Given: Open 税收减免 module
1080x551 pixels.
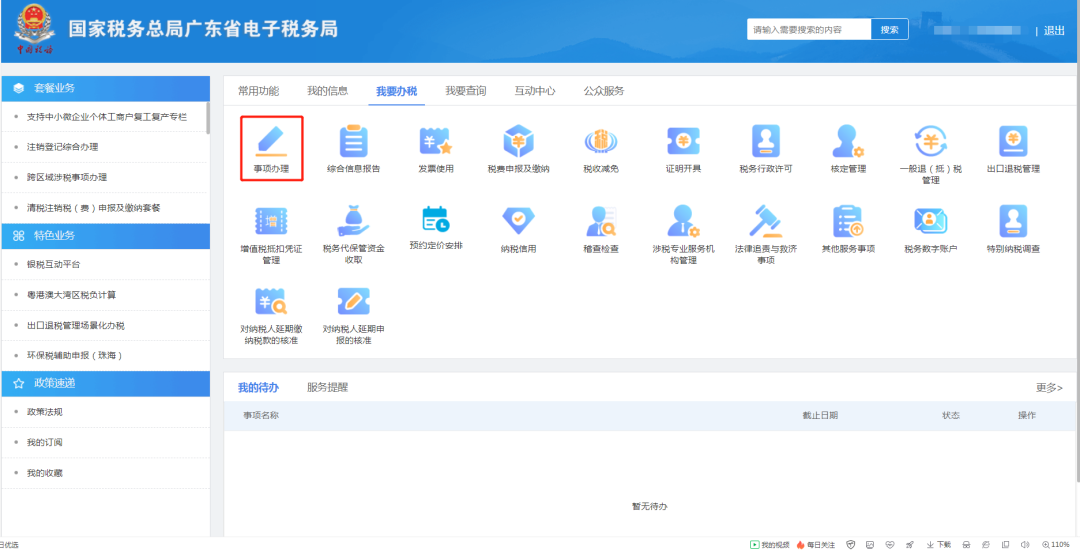Looking at the screenshot, I should 601,149.
